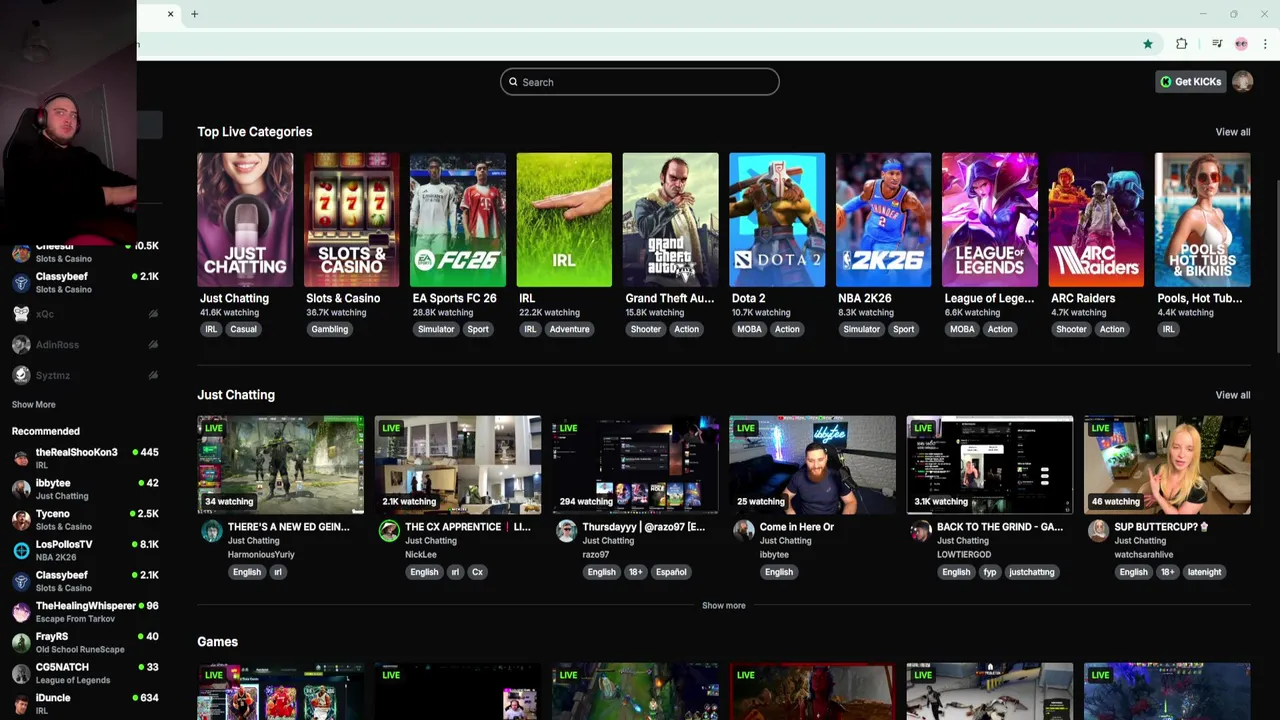The width and height of the screenshot is (1280, 720).
Task: View all Top Live Categories
Action: coord(1232,132)
